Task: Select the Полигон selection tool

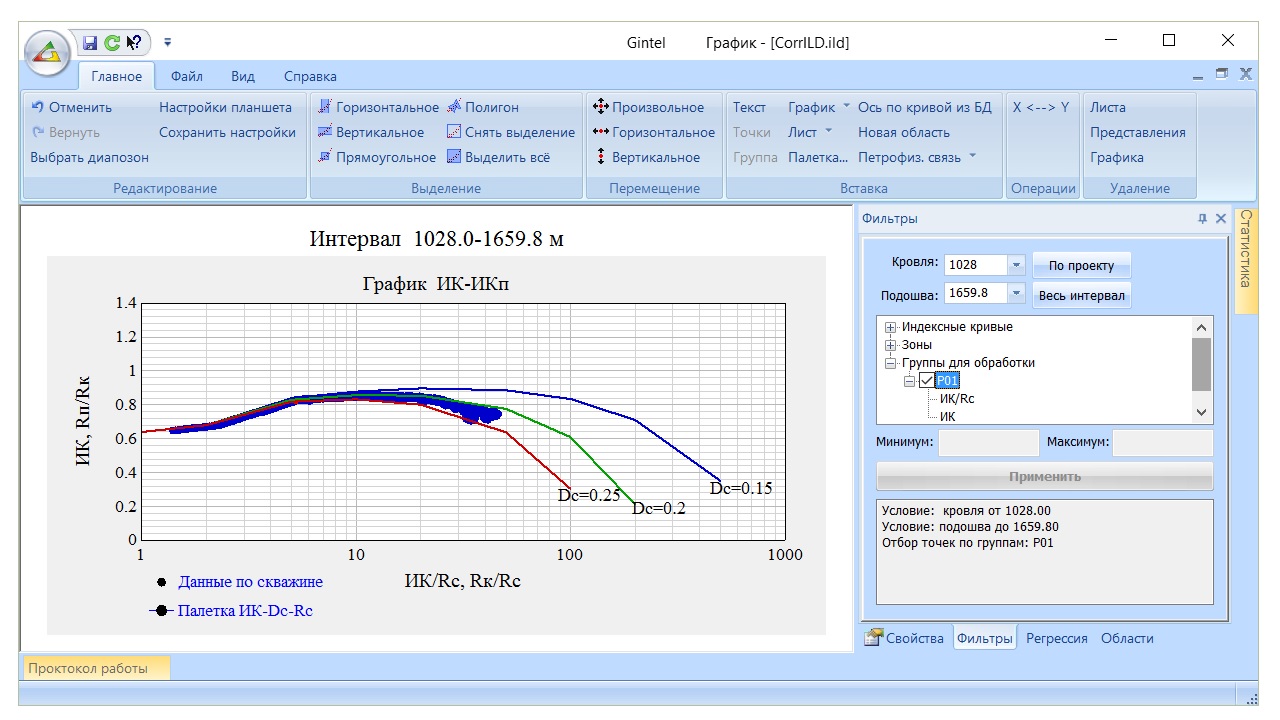Action: tap(483, 107)
